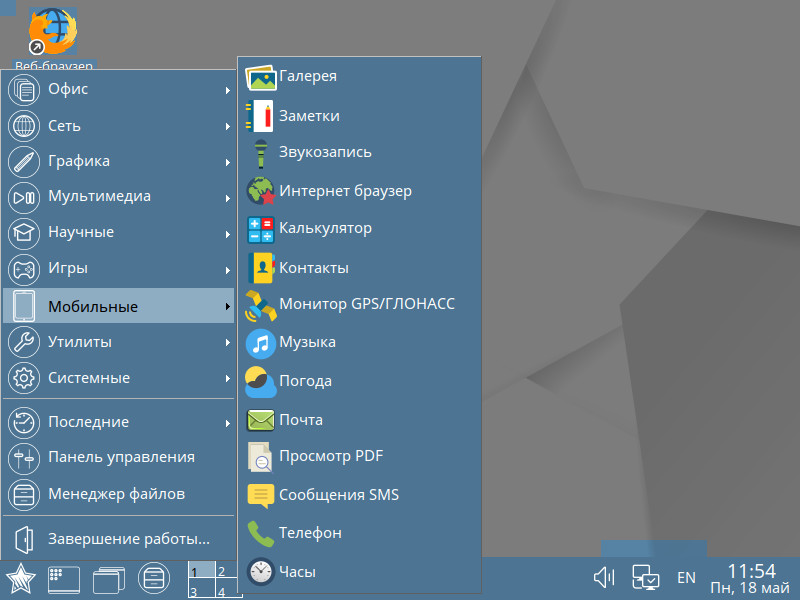The image size is (800, 600).
Task: Click the Монитор GPS/ГЛОНАСС label text
Action: tap(367, 304)
